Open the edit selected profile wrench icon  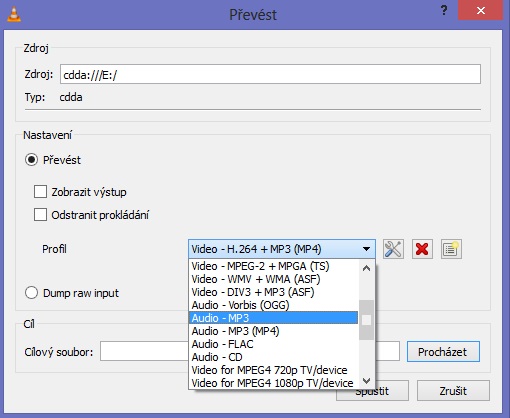pyautogui.click(x=393, y=249)
